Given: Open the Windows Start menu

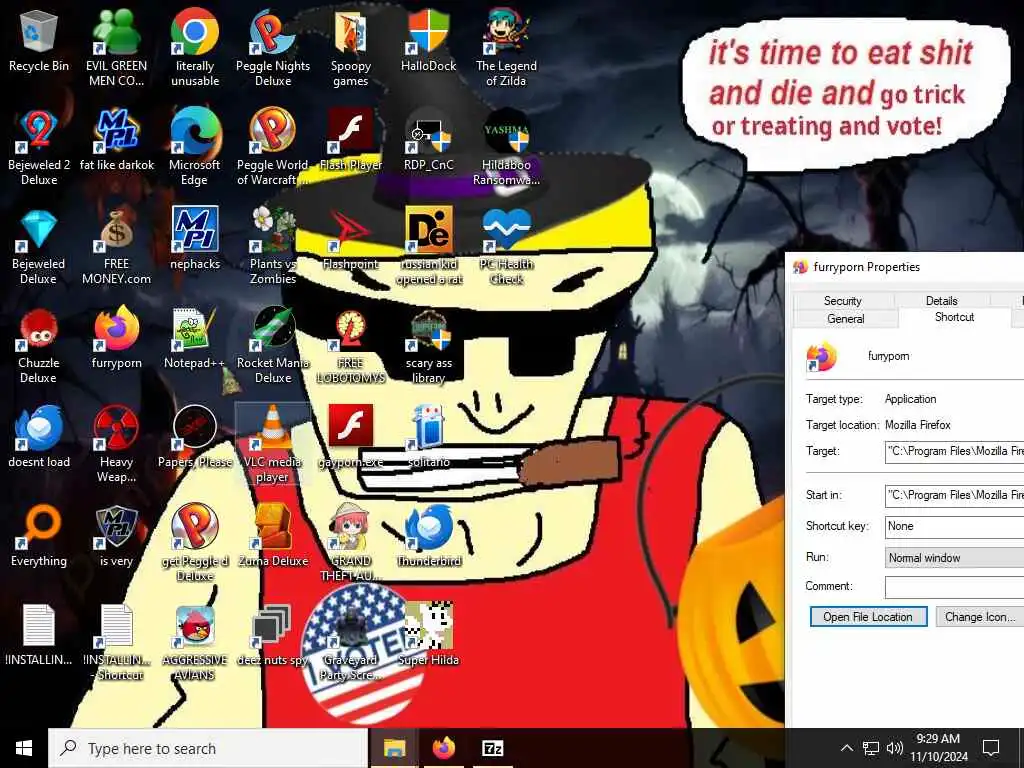Looking at the screenshot, I should (x=24, y=748).
